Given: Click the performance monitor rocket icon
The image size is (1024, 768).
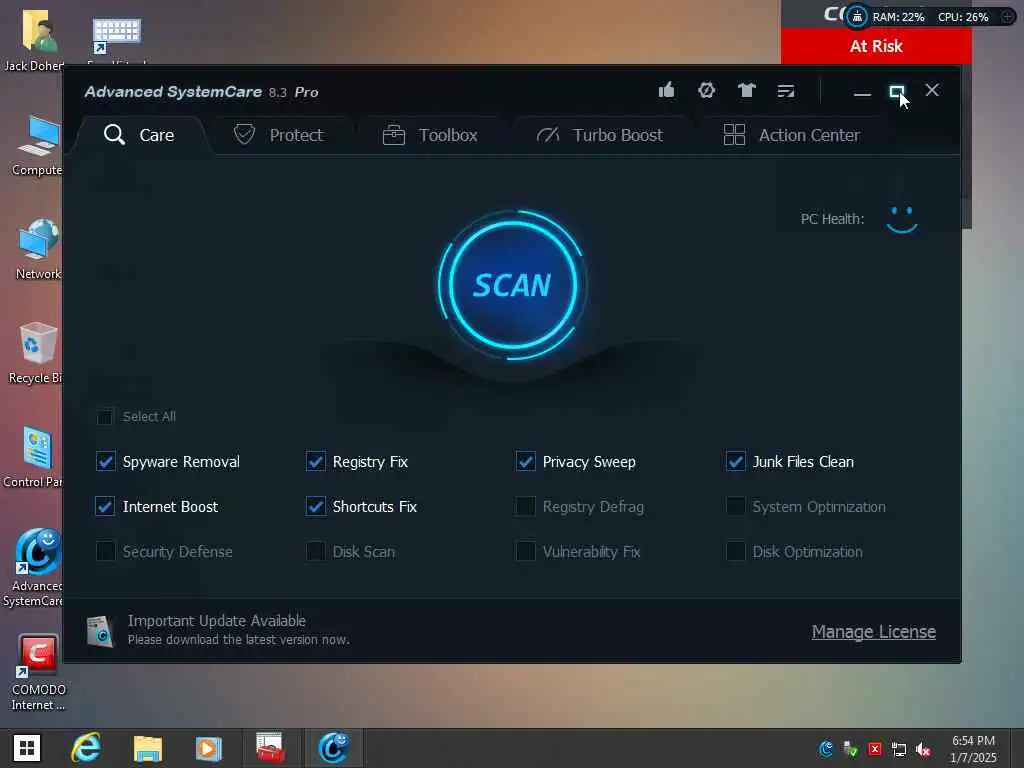Looking at the screenshot, I should 857,16.
